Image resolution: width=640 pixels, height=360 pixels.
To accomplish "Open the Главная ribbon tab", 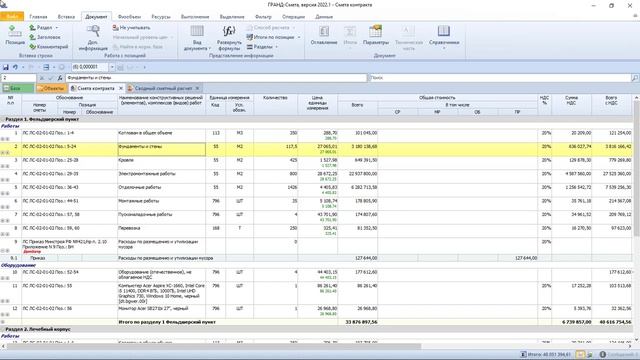I will [38, 17].
